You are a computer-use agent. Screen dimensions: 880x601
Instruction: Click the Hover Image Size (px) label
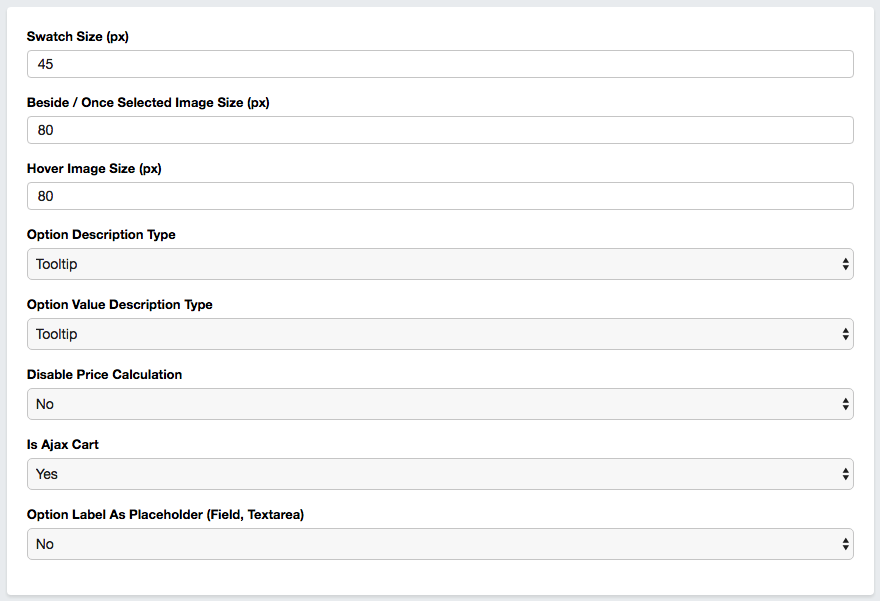[x=94, y=168]
